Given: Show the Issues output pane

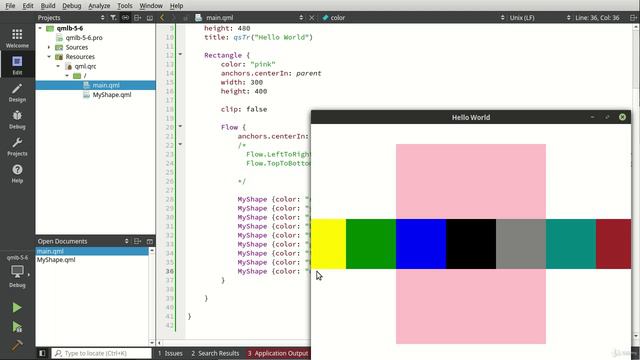Looking at the screenshot, I should point(170,353).
